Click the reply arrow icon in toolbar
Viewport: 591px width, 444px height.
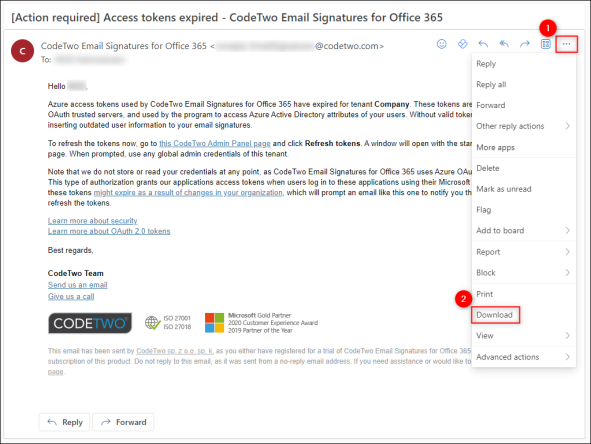pyautogui.click(x=483, y=44)
